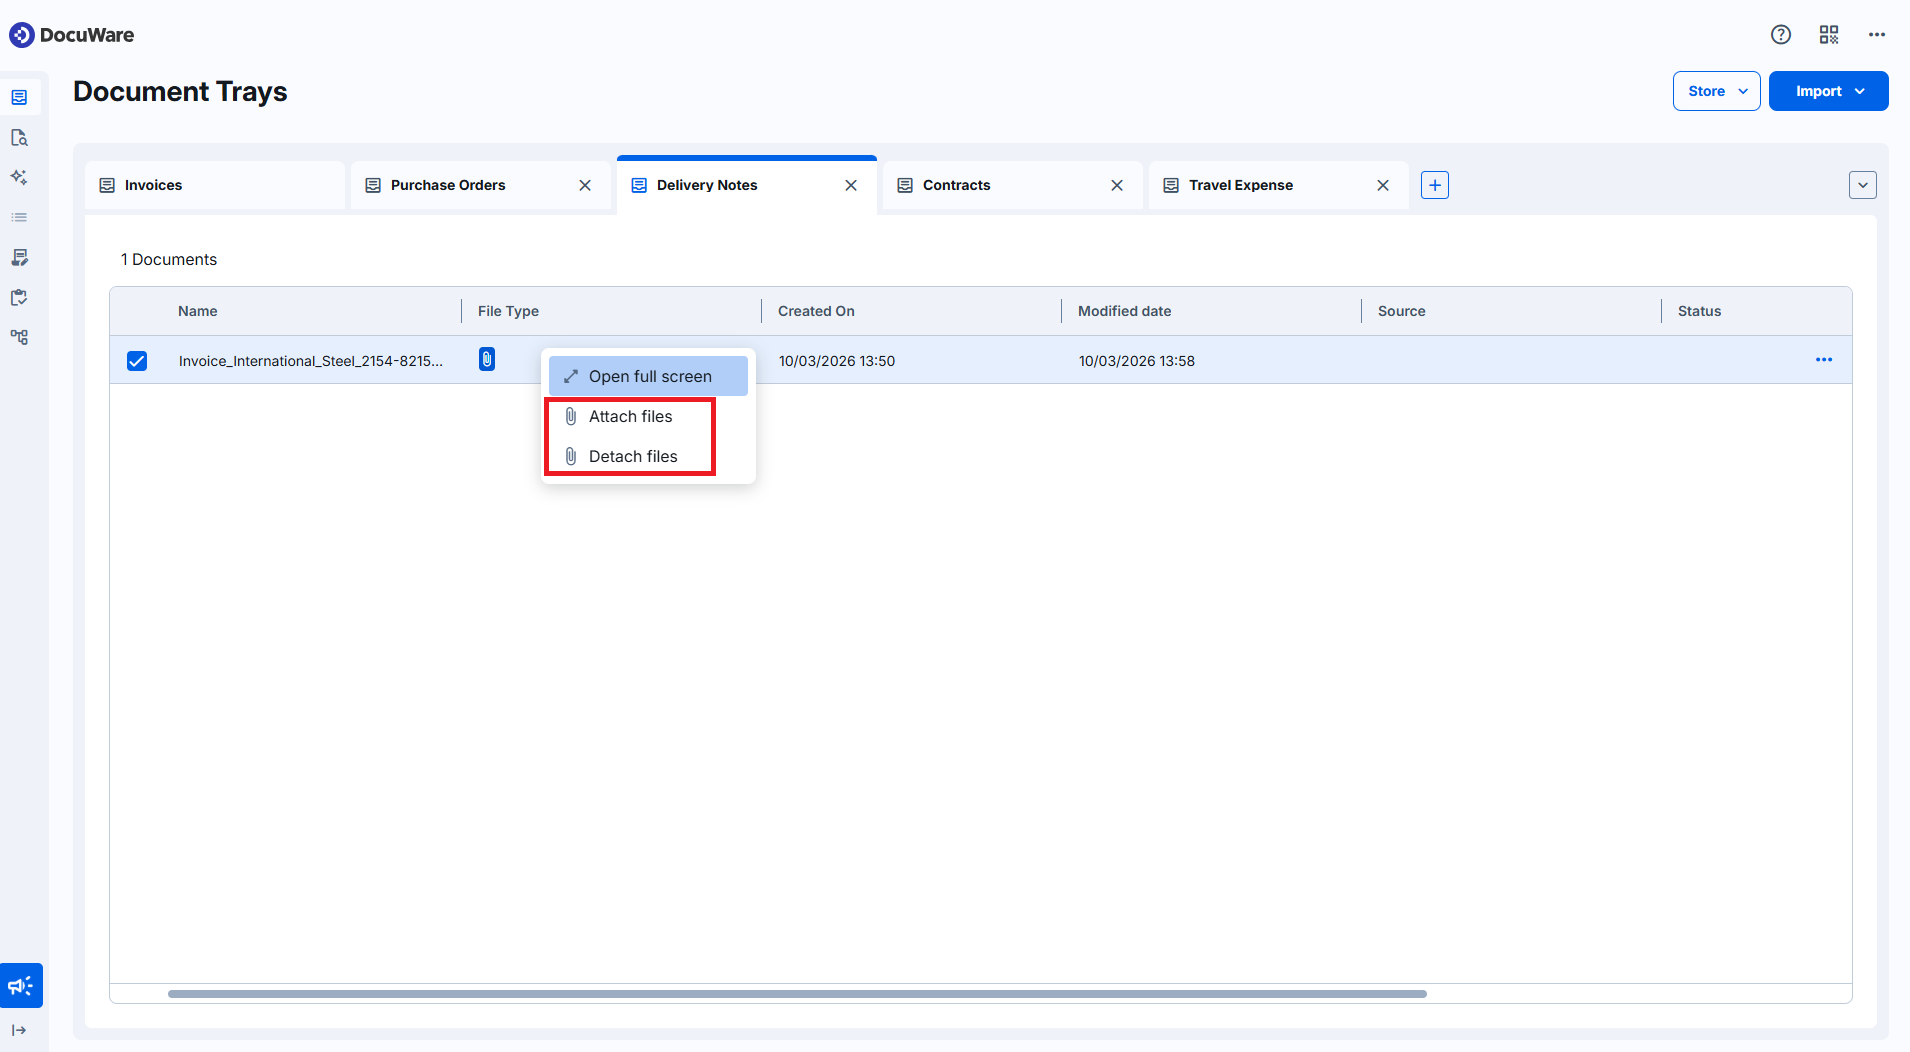The image size is (1910, 1052).
Task: Open the AI sparkle sidebar icon
Action: 19,177
